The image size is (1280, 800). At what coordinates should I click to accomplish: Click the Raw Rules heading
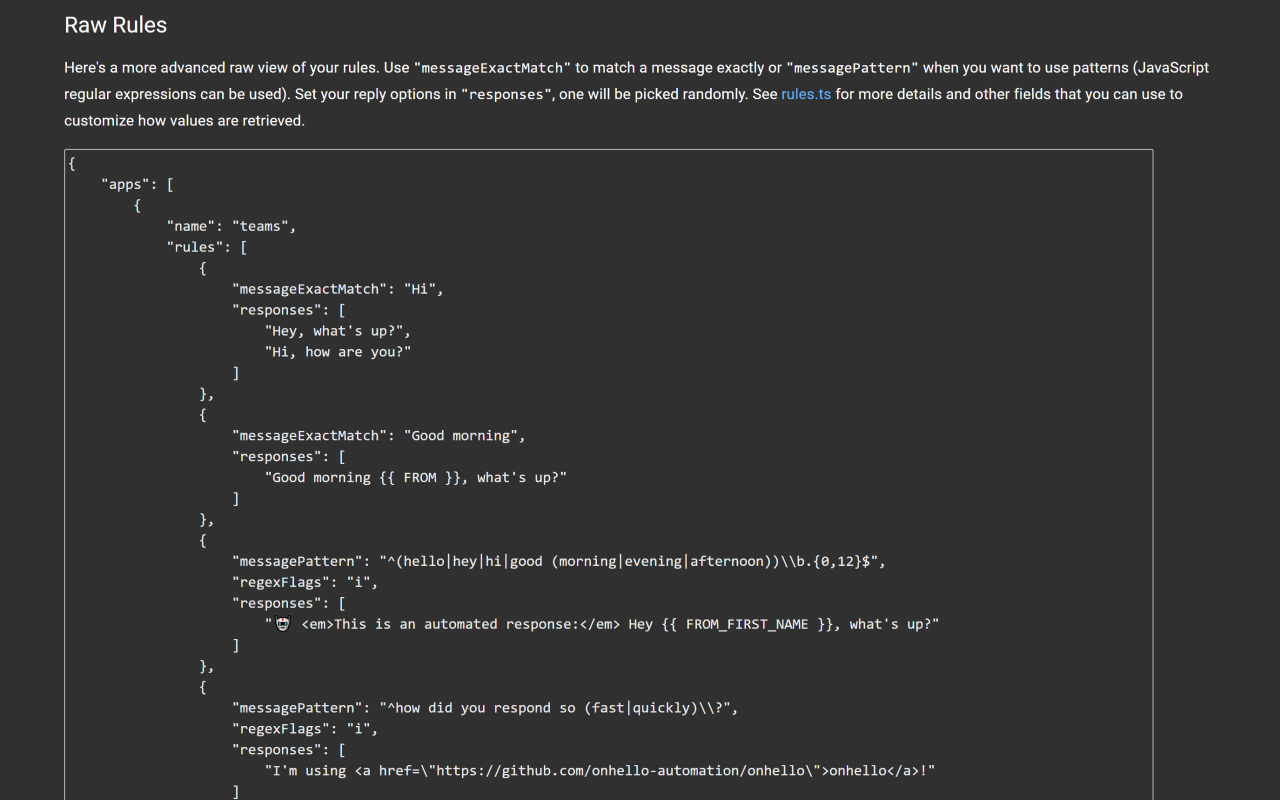tap(116, 25)
